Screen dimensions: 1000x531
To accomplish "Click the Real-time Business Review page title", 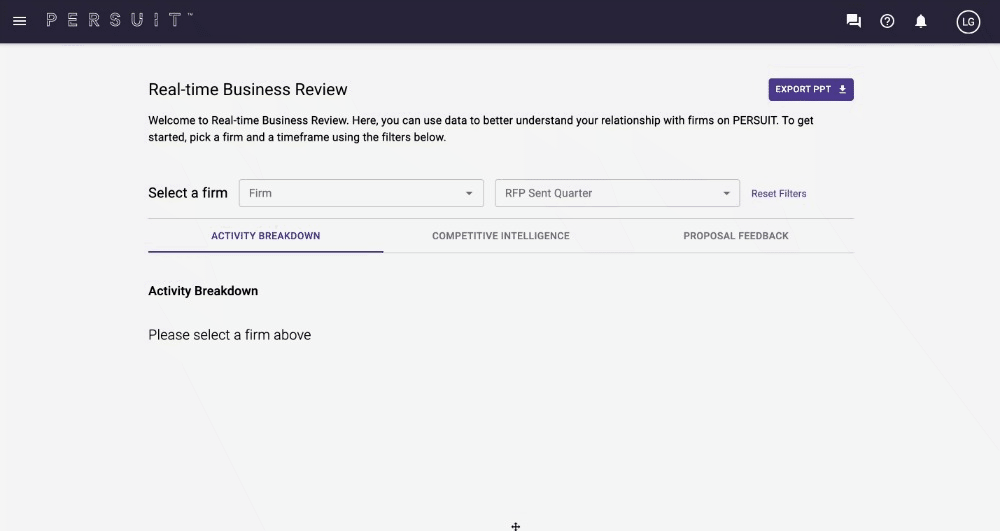I will pos(248,89).
